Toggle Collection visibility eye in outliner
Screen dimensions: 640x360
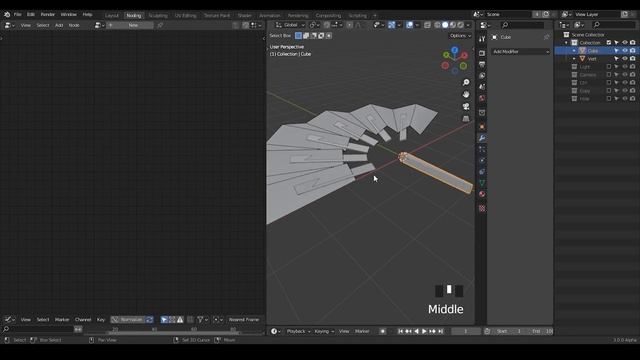(624, 42)
